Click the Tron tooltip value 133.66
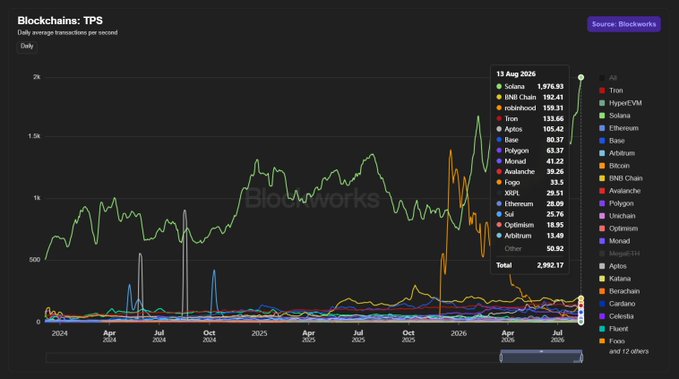This screenshot has width=679, height=379. pyautogui.click(x=553, y=119)
